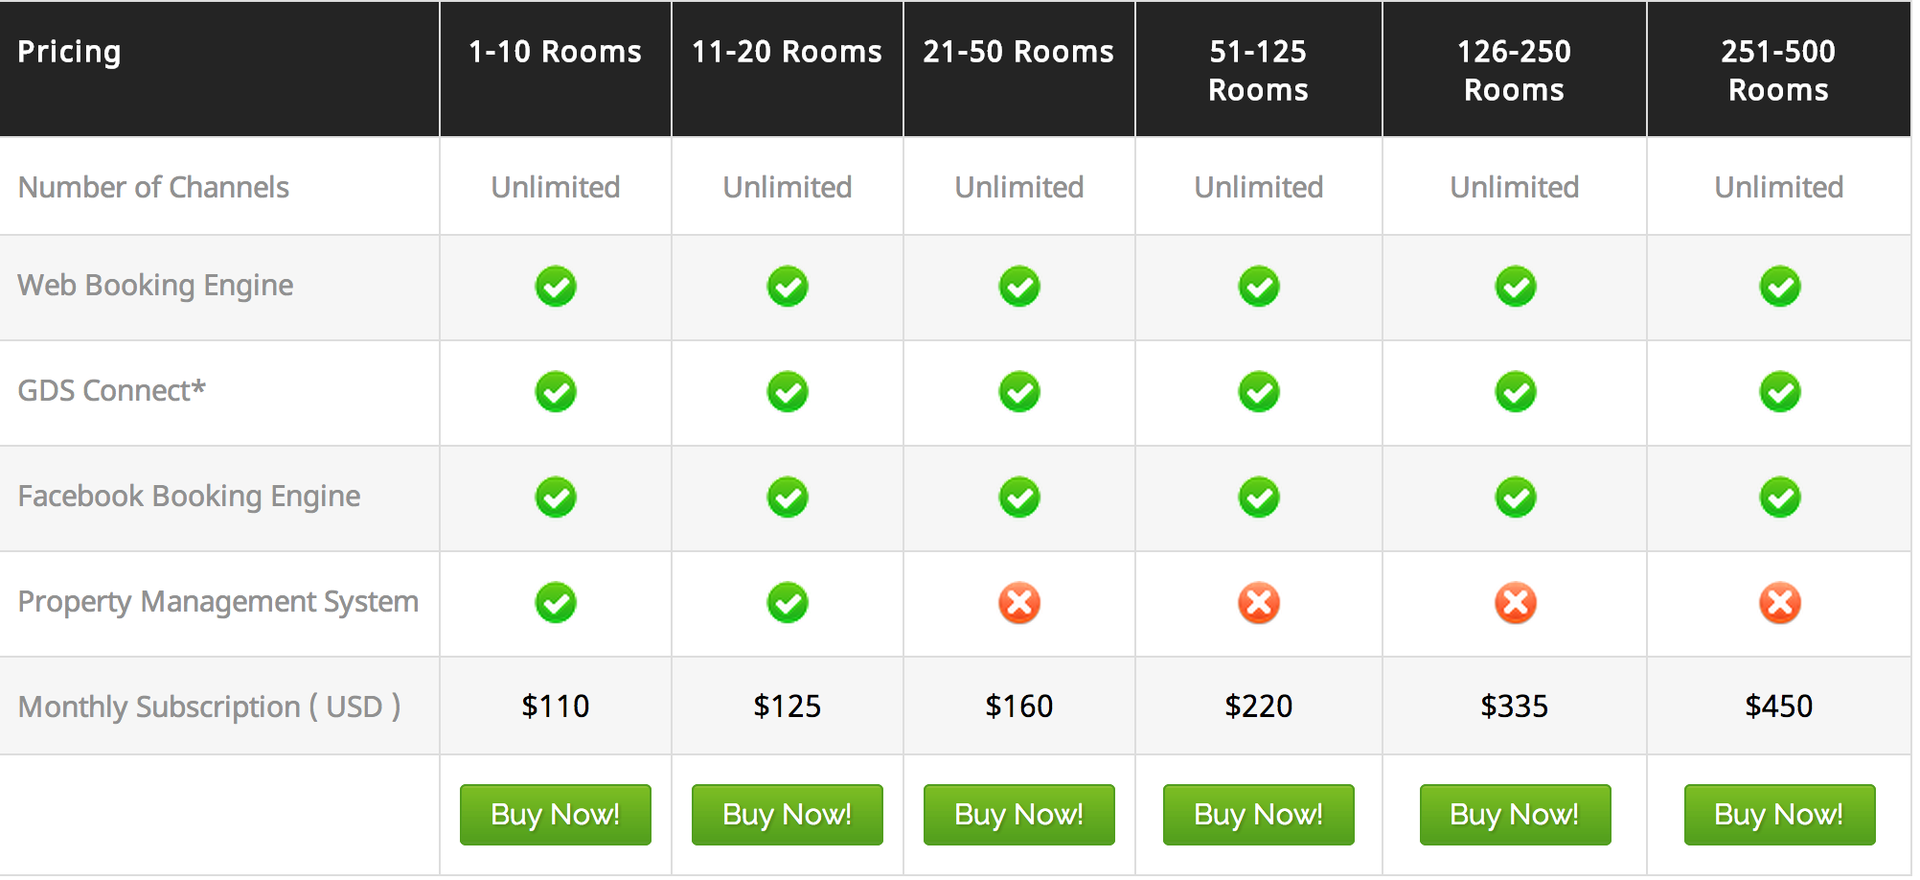
Task: Click the GDS Connect* row label
Action: click(x=112, y=390)
